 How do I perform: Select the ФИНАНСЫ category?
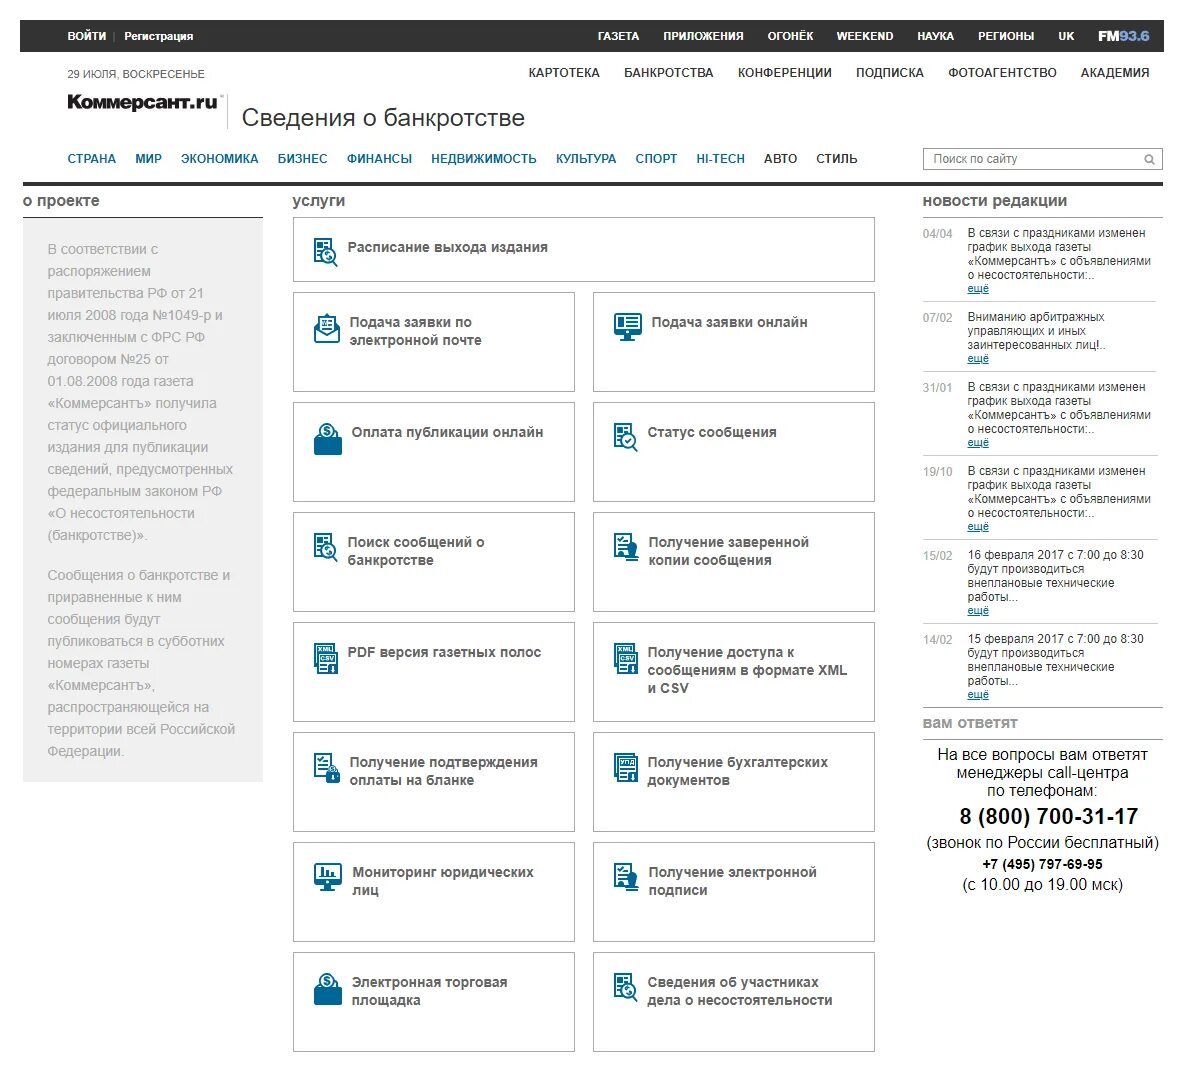pyautogui.click(x=379, y=159)
